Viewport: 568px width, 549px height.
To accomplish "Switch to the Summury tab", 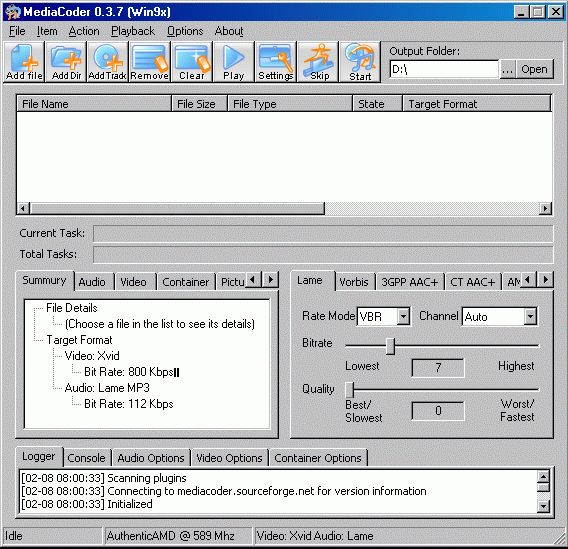I will coord(45,281).
